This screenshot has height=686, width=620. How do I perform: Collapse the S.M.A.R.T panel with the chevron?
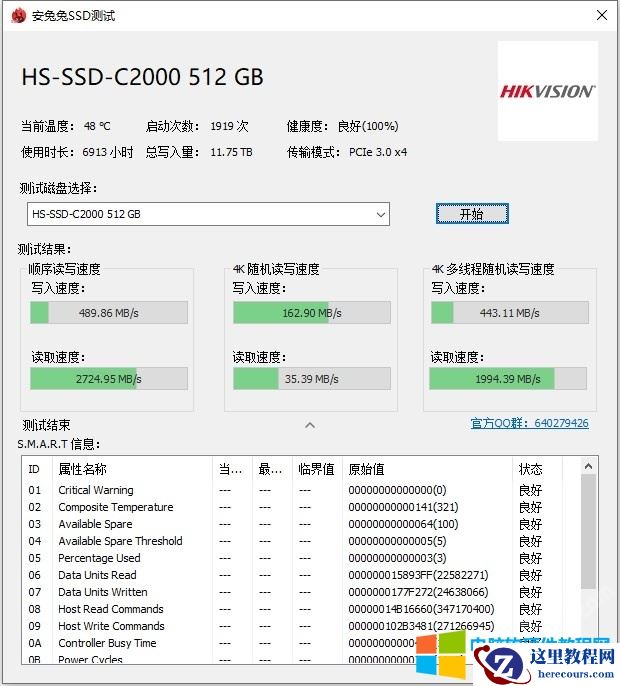tap(310, 425)
